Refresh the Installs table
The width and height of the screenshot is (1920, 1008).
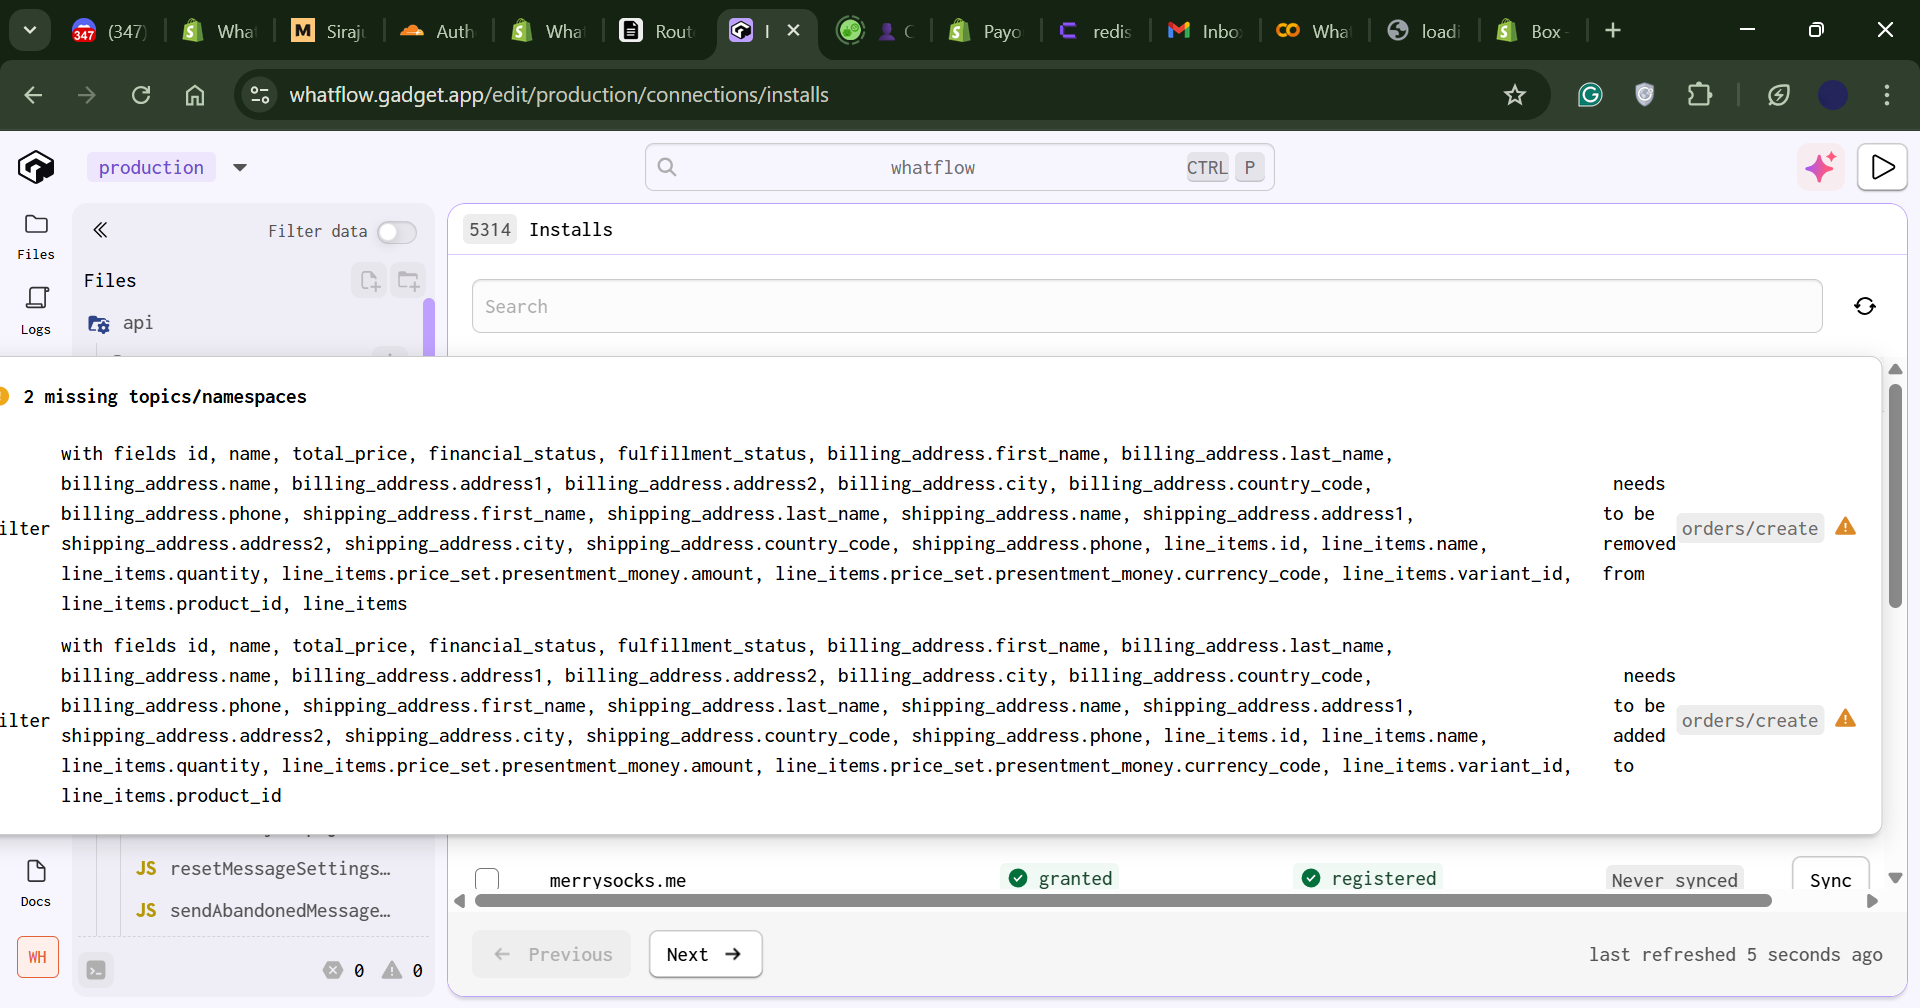[x=1865, y=306]
